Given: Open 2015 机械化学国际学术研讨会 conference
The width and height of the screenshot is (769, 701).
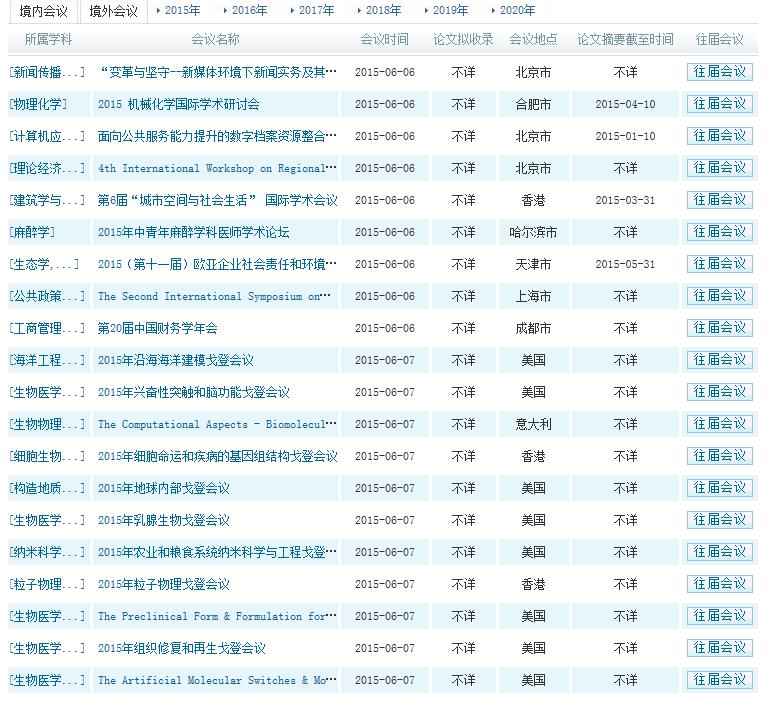Looking at the screenshot, I should click(x=179, y=104).
